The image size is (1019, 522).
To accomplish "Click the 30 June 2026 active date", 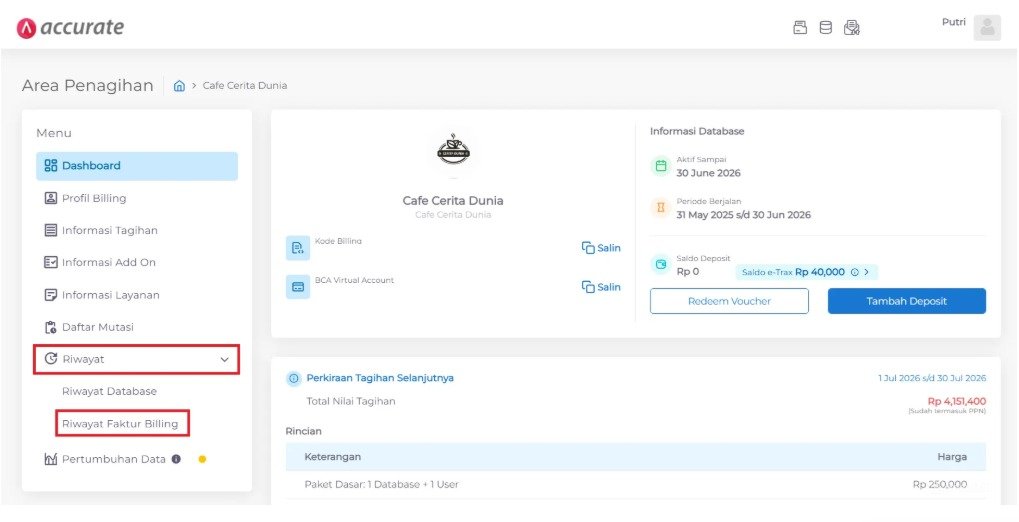I will click(x=708, y=173).
